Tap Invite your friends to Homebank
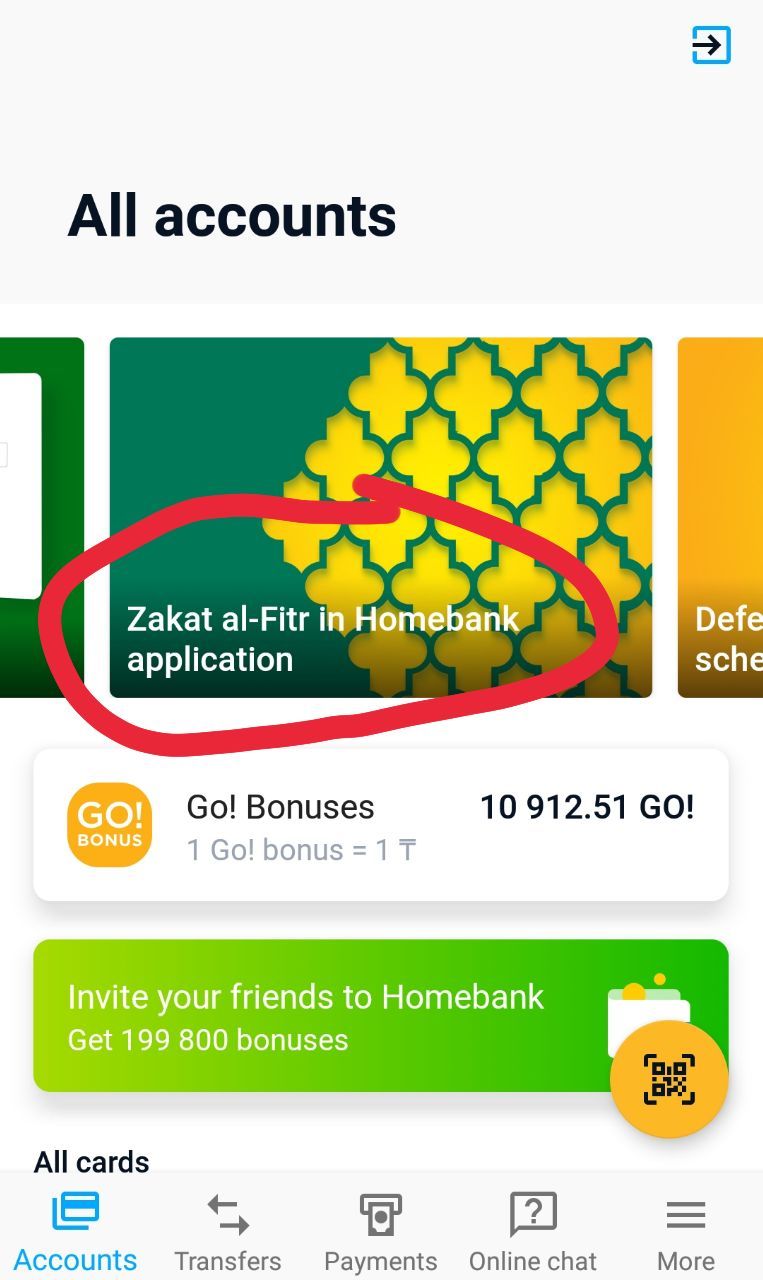This screenshot has width=763, height=1280. pyautogui.click(x=305, y=997)
